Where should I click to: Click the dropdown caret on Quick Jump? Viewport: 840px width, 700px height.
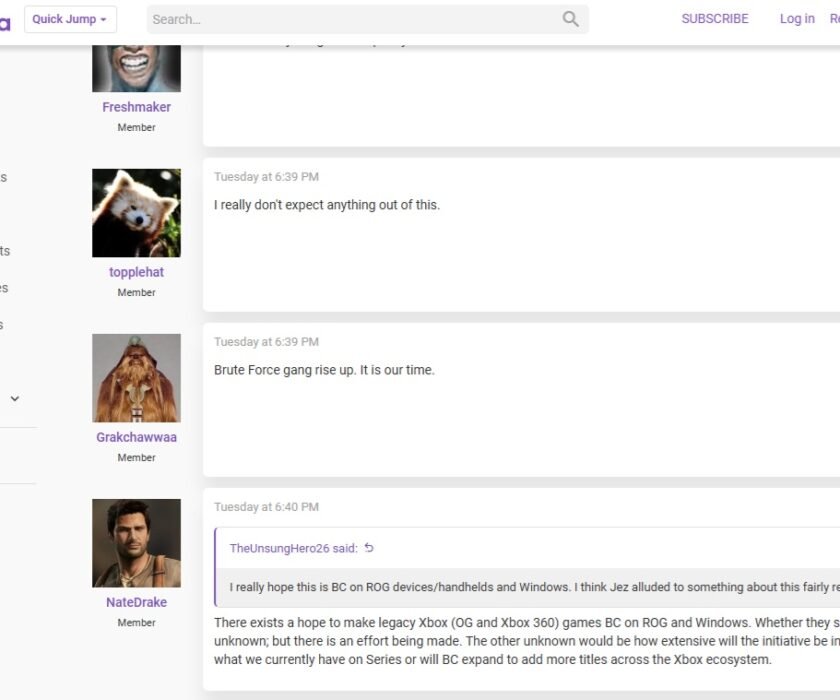click(x=104, y=19)
